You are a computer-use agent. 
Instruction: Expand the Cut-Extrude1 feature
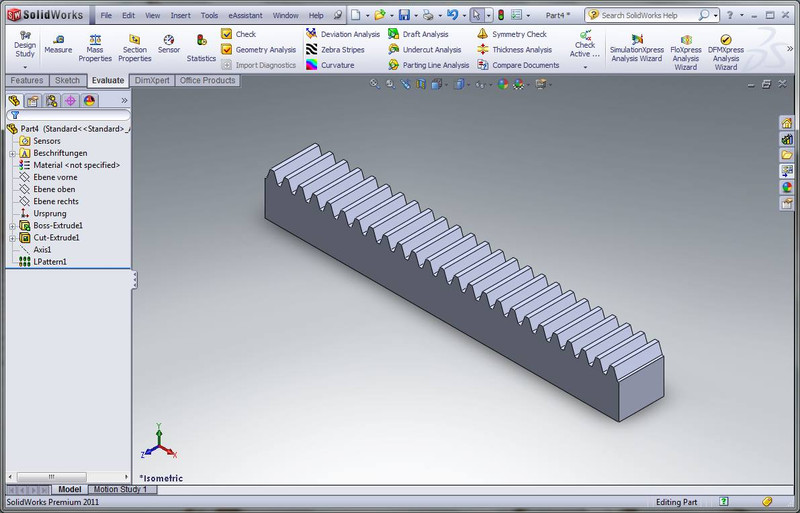(12, 238)
